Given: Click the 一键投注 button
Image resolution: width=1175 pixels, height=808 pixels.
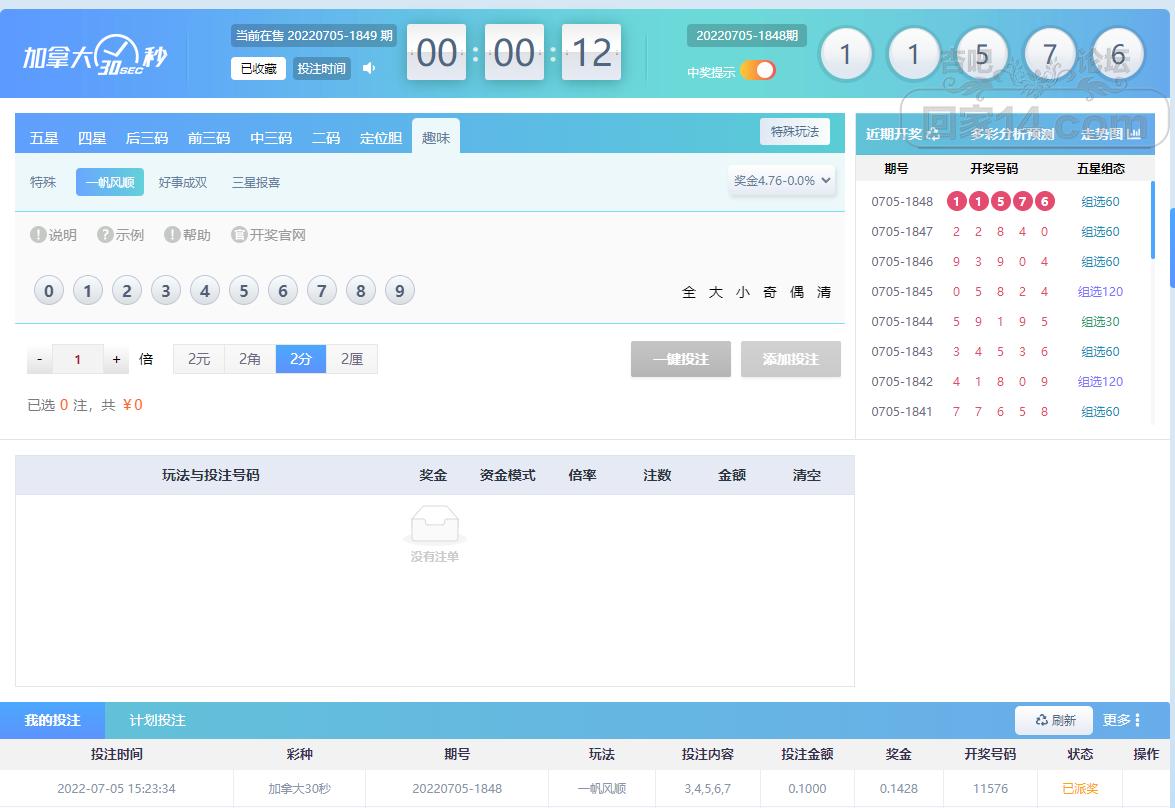Looking at the screenshot, I should point(680,359).
